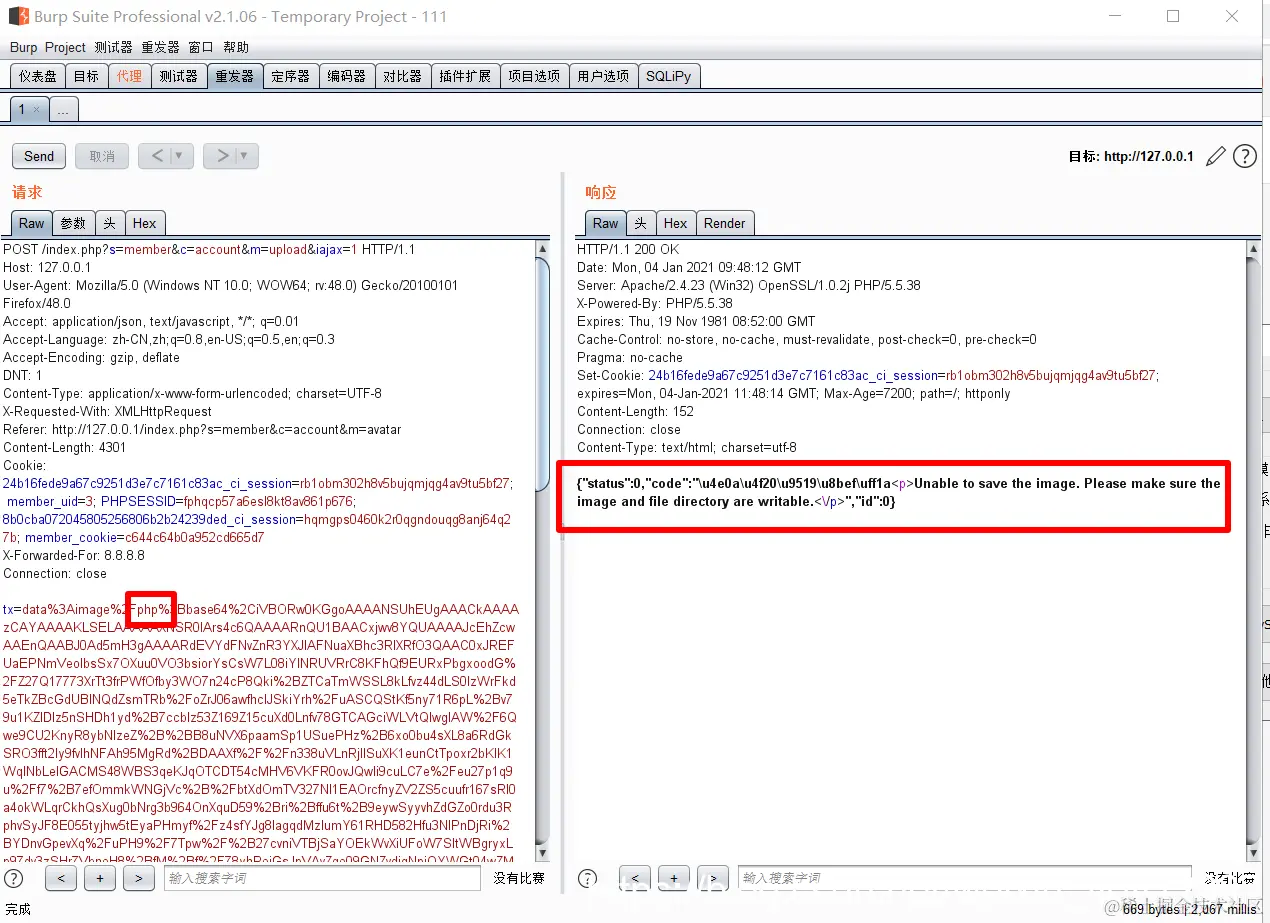The width and height of the screenshot is (1270, 923).
Task: Focus the request search input field
Action: [323, 878]
